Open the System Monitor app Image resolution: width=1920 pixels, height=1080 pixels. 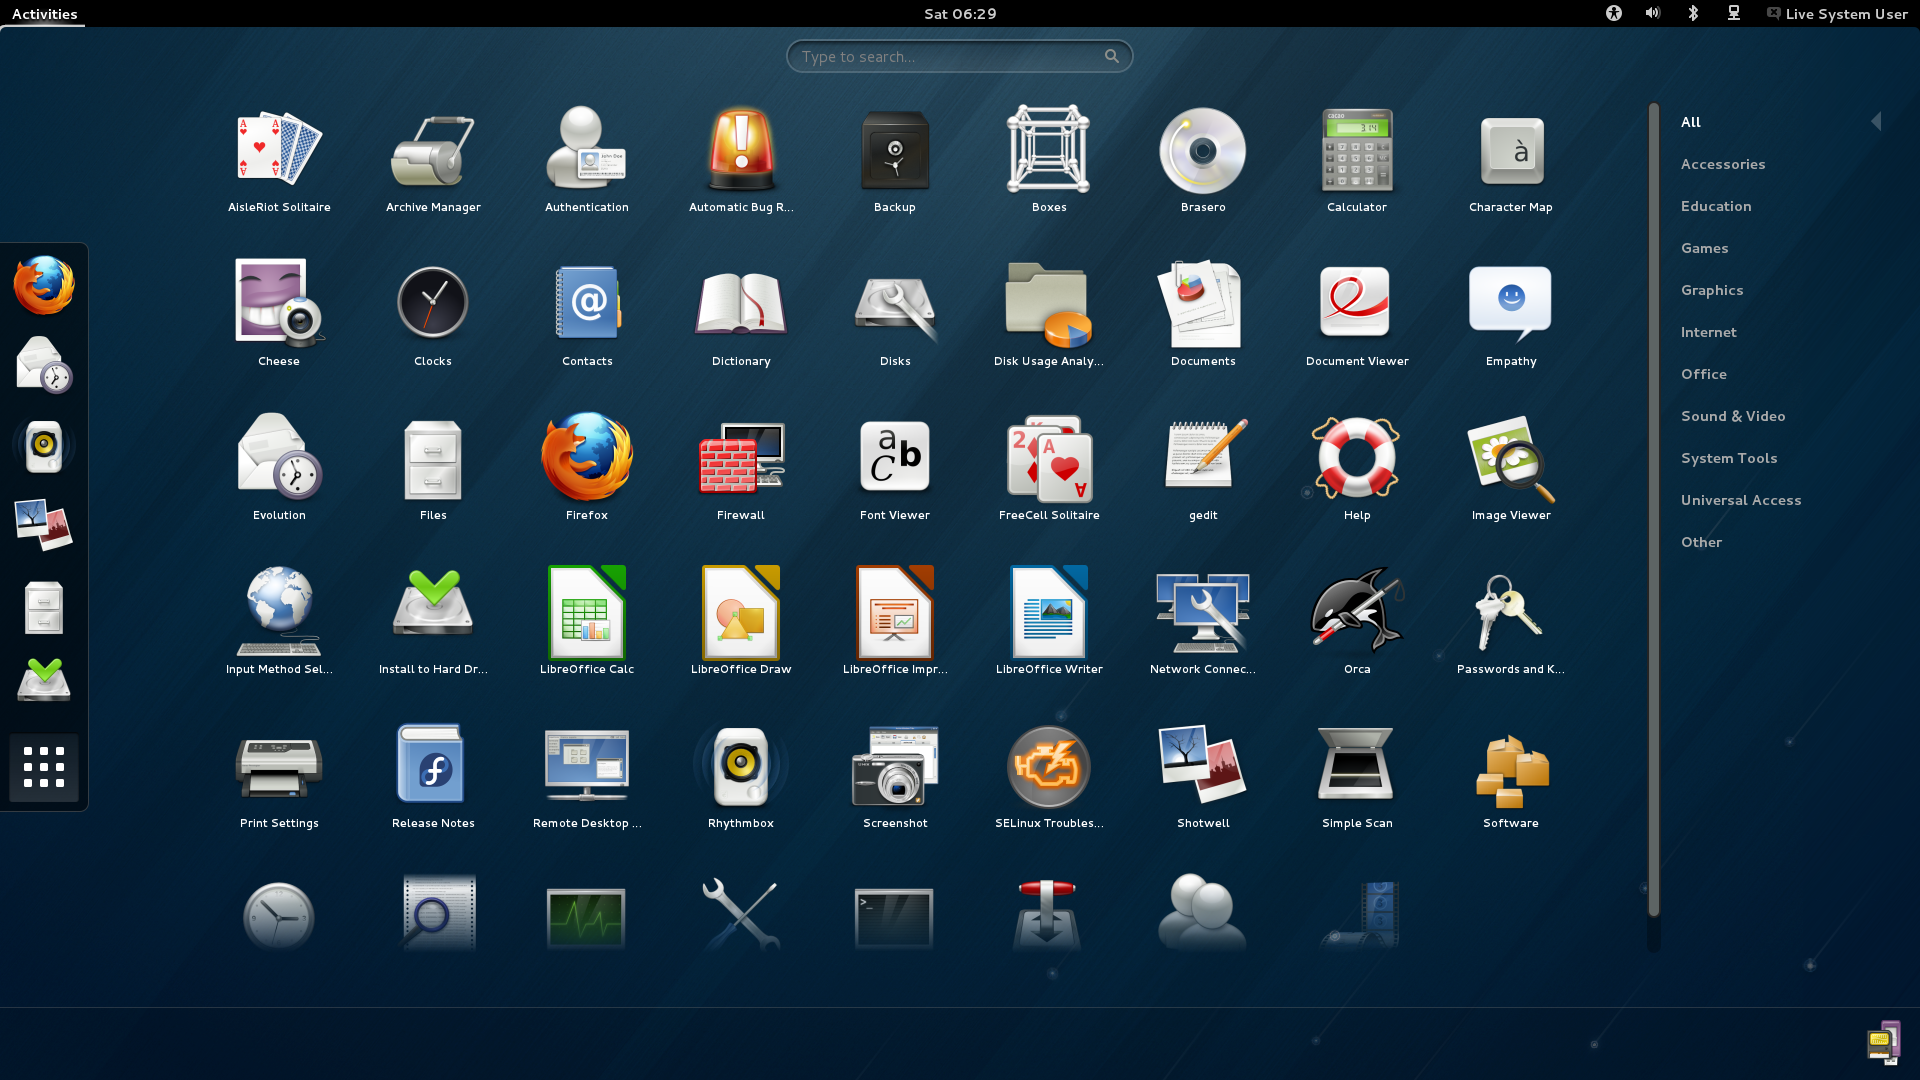[x=586, y=915]
